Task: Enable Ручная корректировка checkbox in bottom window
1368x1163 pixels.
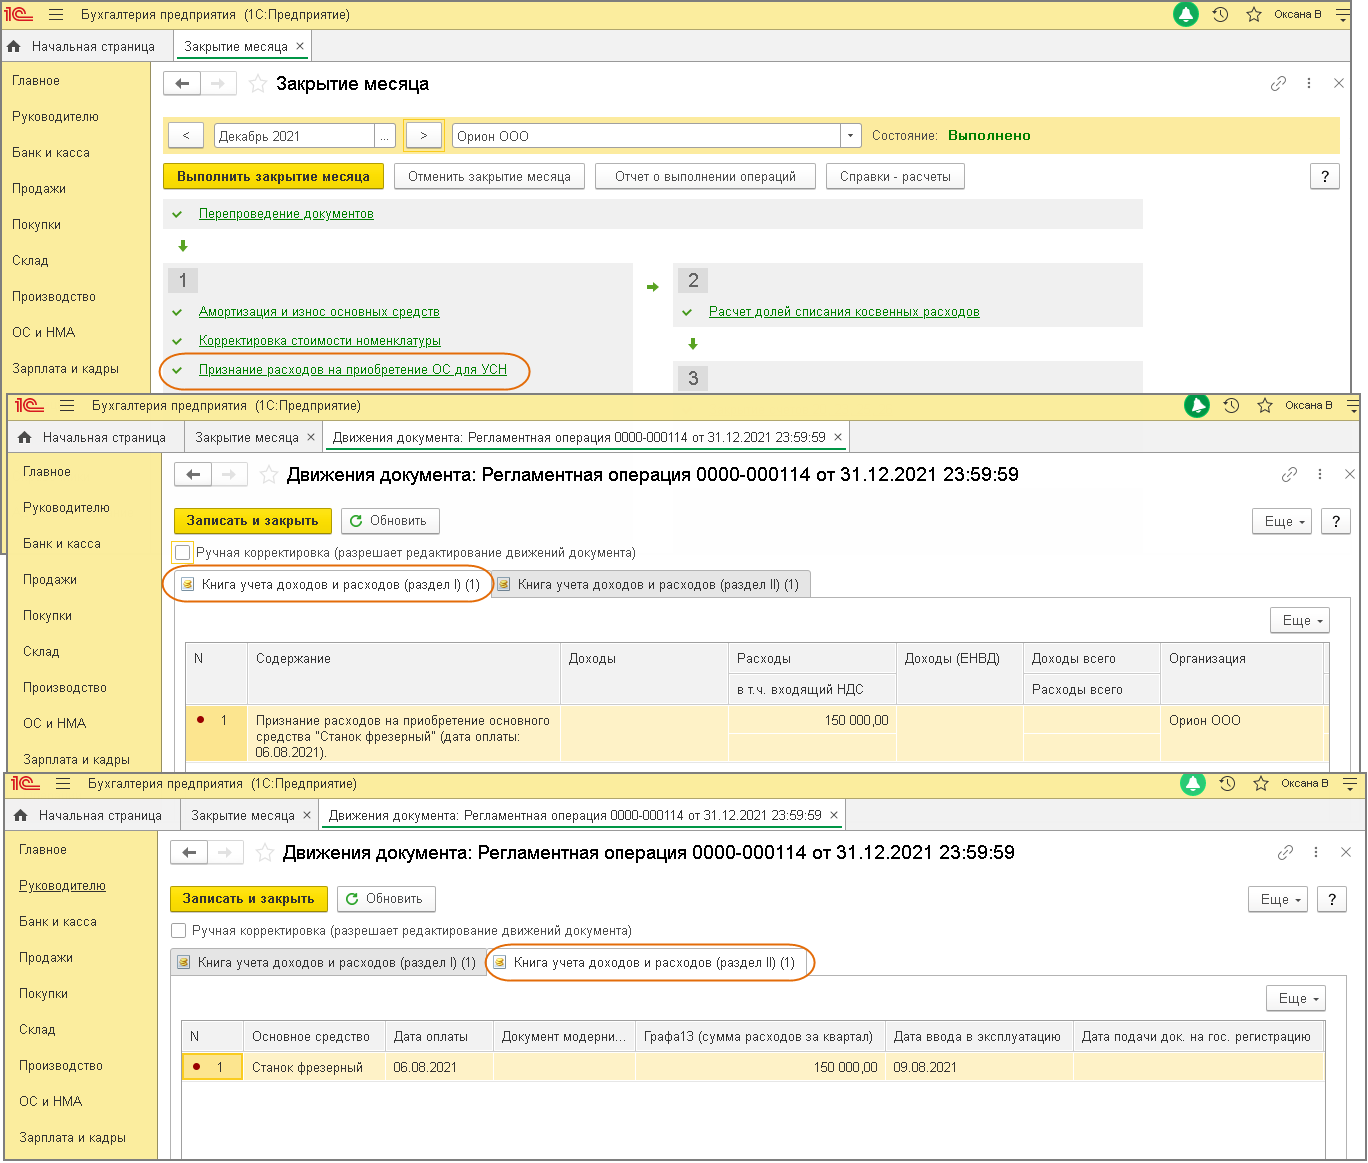Action: click(x=178, y=930)
